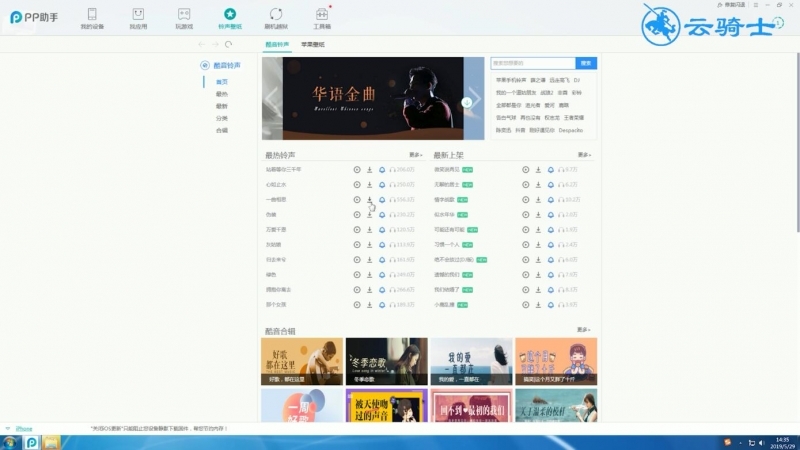Open the 我的爱一直都在 album thumbnail
Viewport: 800px width, 450px height.
[471, 361]
